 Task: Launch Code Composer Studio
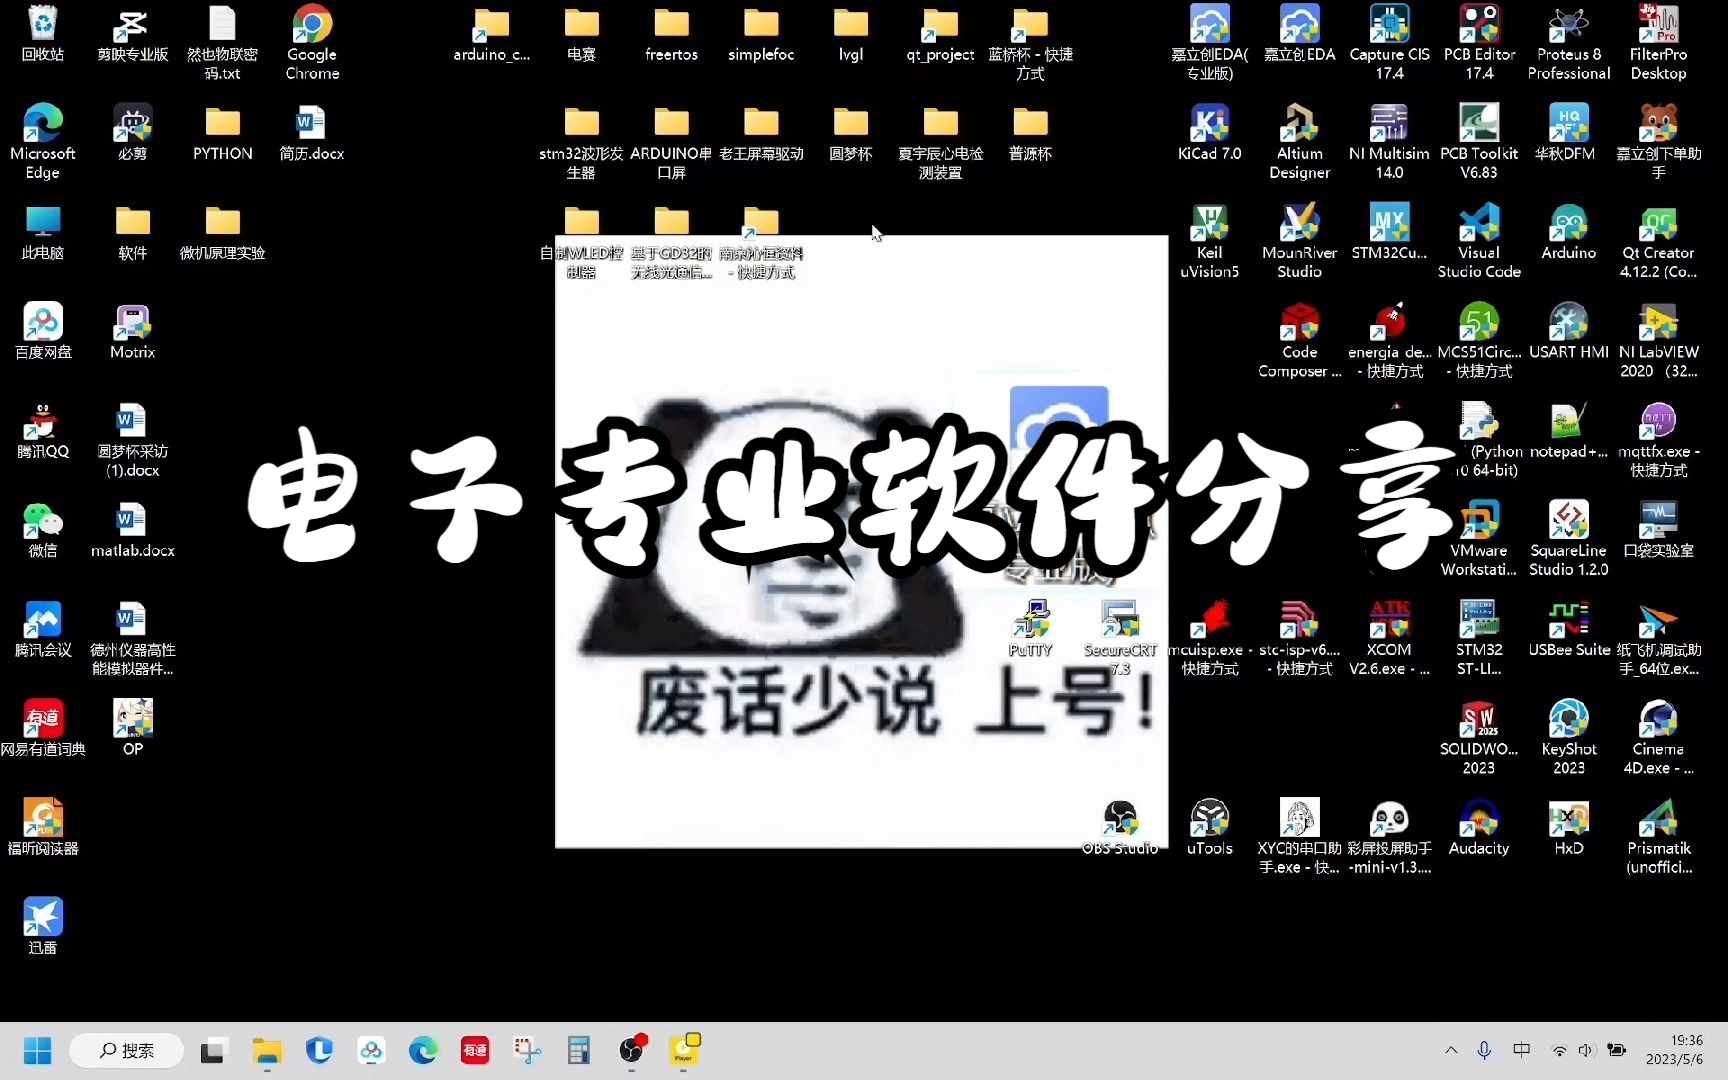point(1299,339)
